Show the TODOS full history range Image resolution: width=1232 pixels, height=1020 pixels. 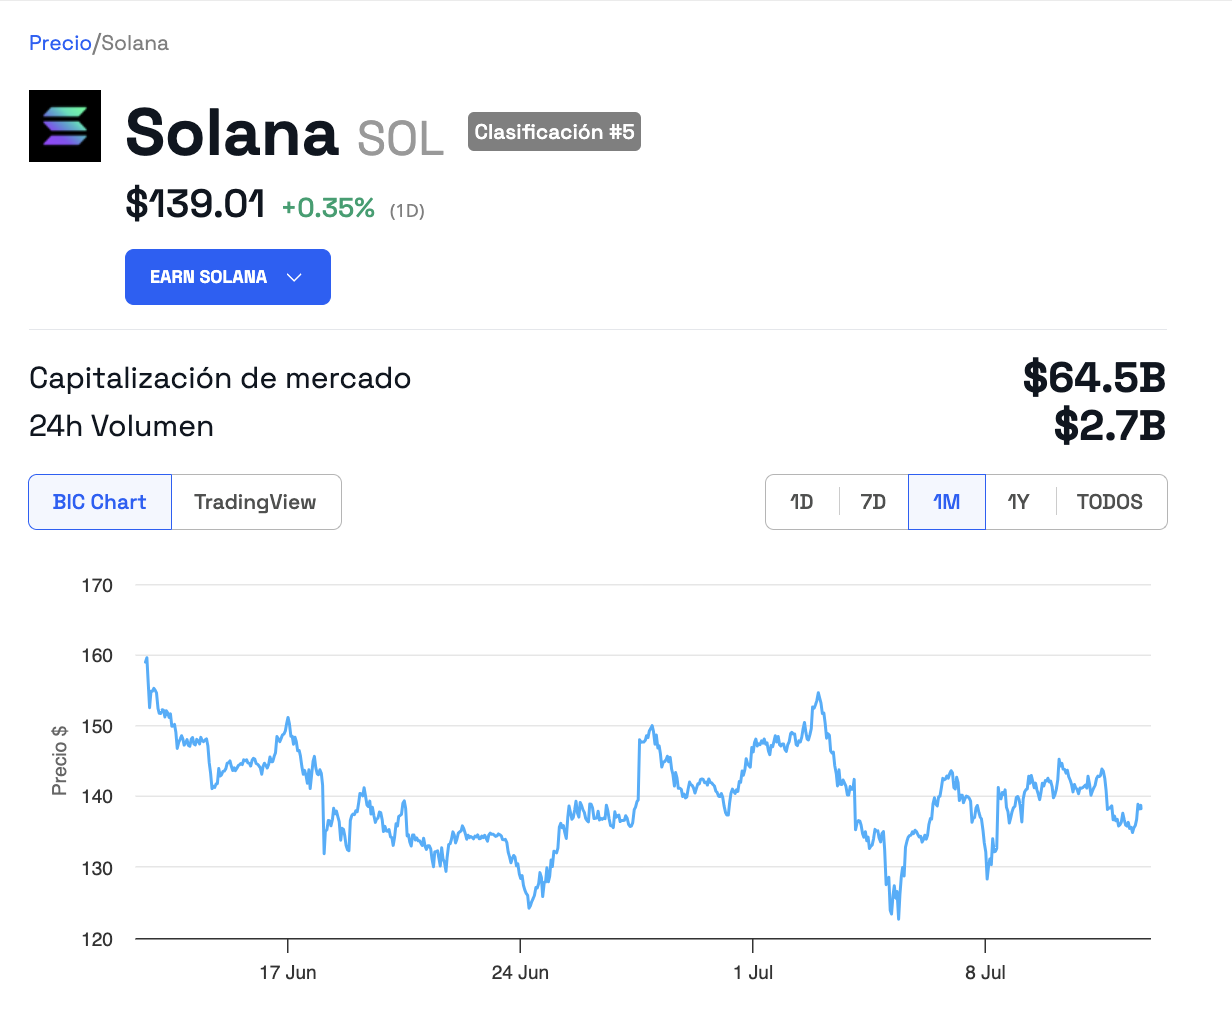click(1109, 502)
